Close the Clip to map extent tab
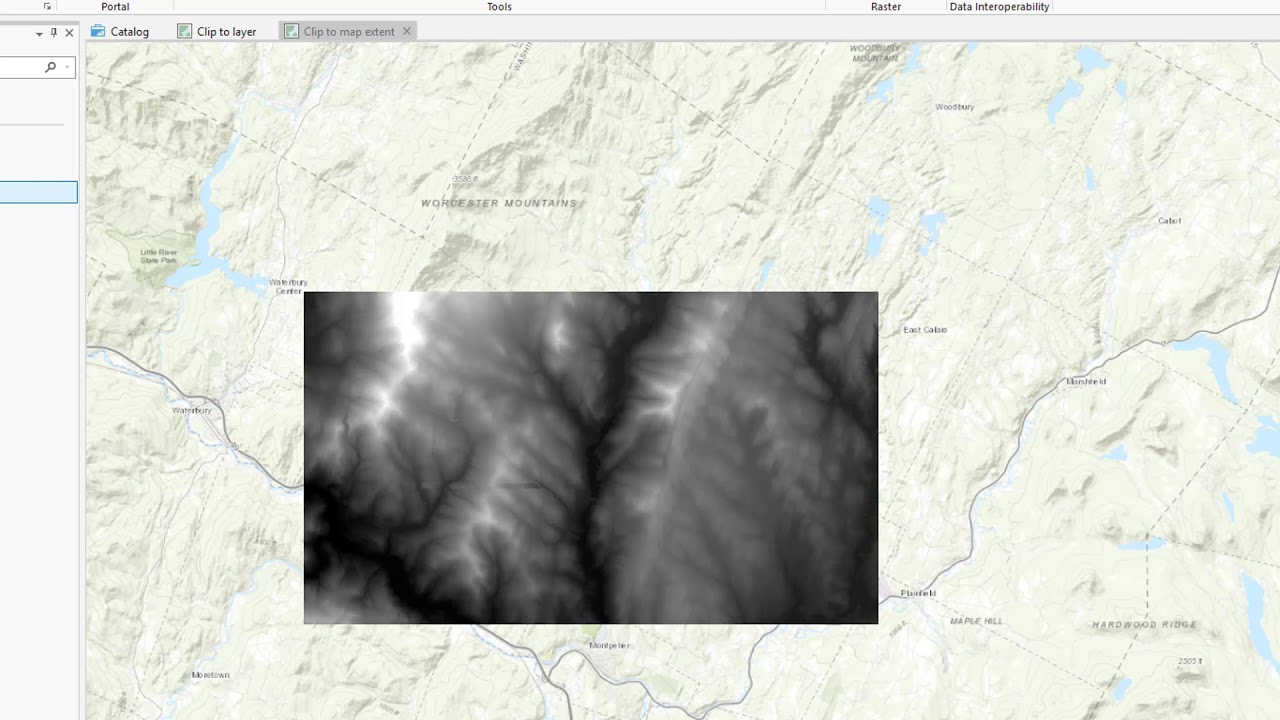Image resolution: width=1280 pixels, height=720 pixels. pyautogui.click(x=406, y=31)
